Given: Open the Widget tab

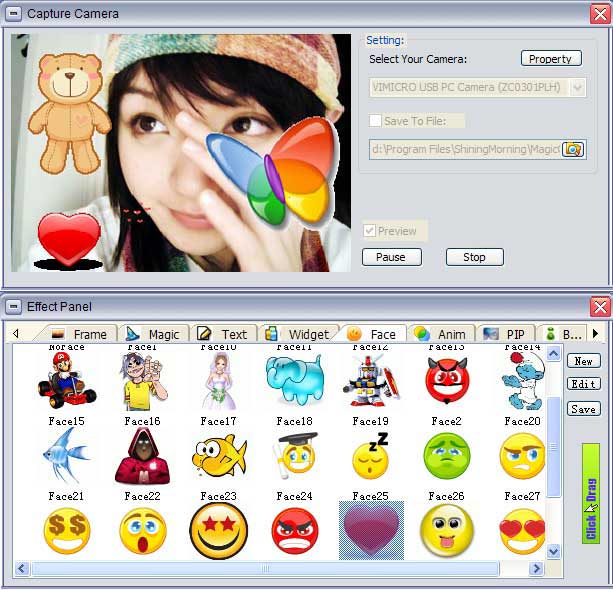Looking at the screenshot, I should tap(298, 334).
